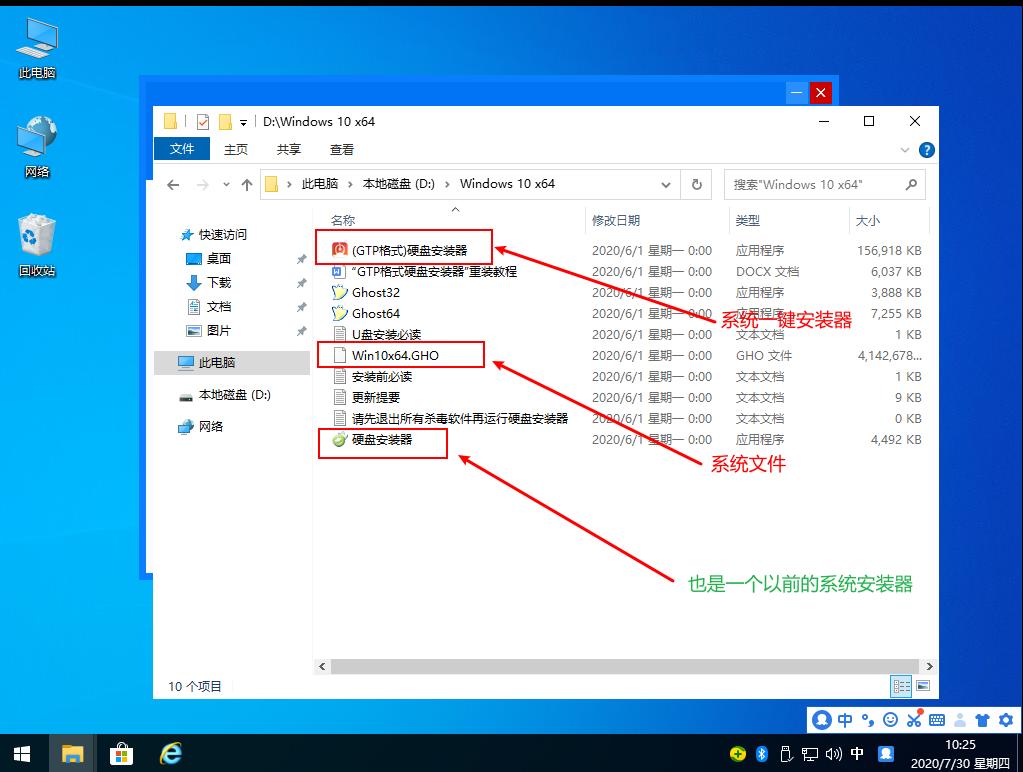Screen dimensions: 1023x772
Task: Change input method skin with the shirt icon
Action: [x=982, y=719]
